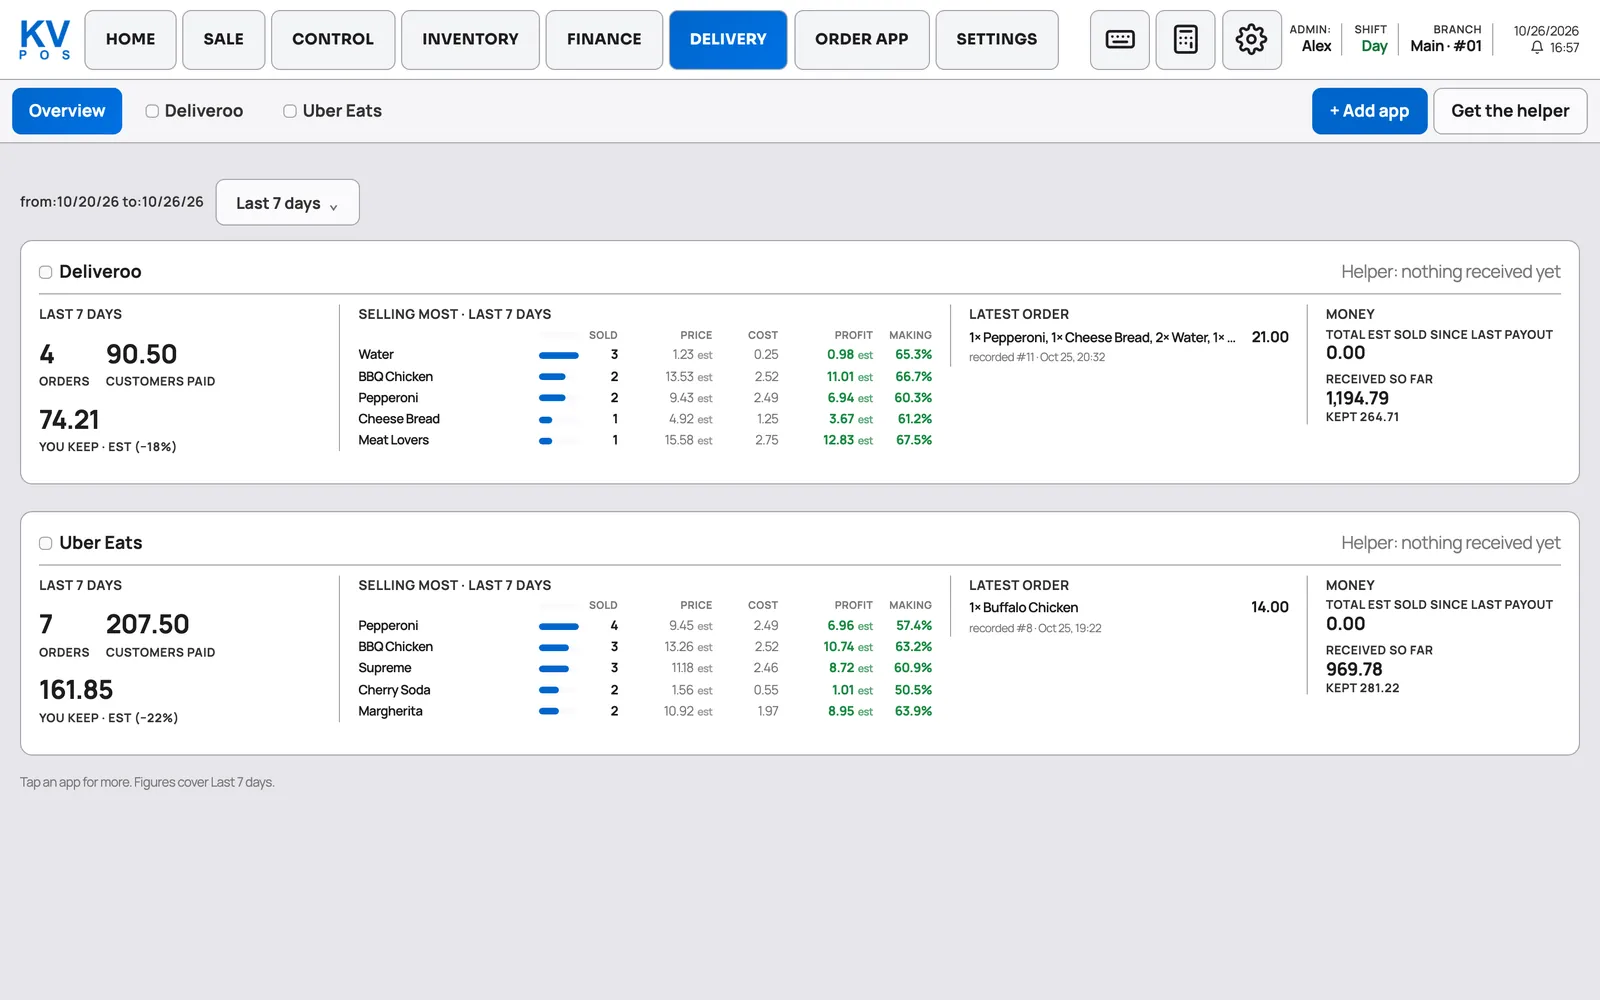Click the 1× Buffalo Chicken latest order
Viewport: 1600px width, 1000px height.
(x=1024, y=608)
